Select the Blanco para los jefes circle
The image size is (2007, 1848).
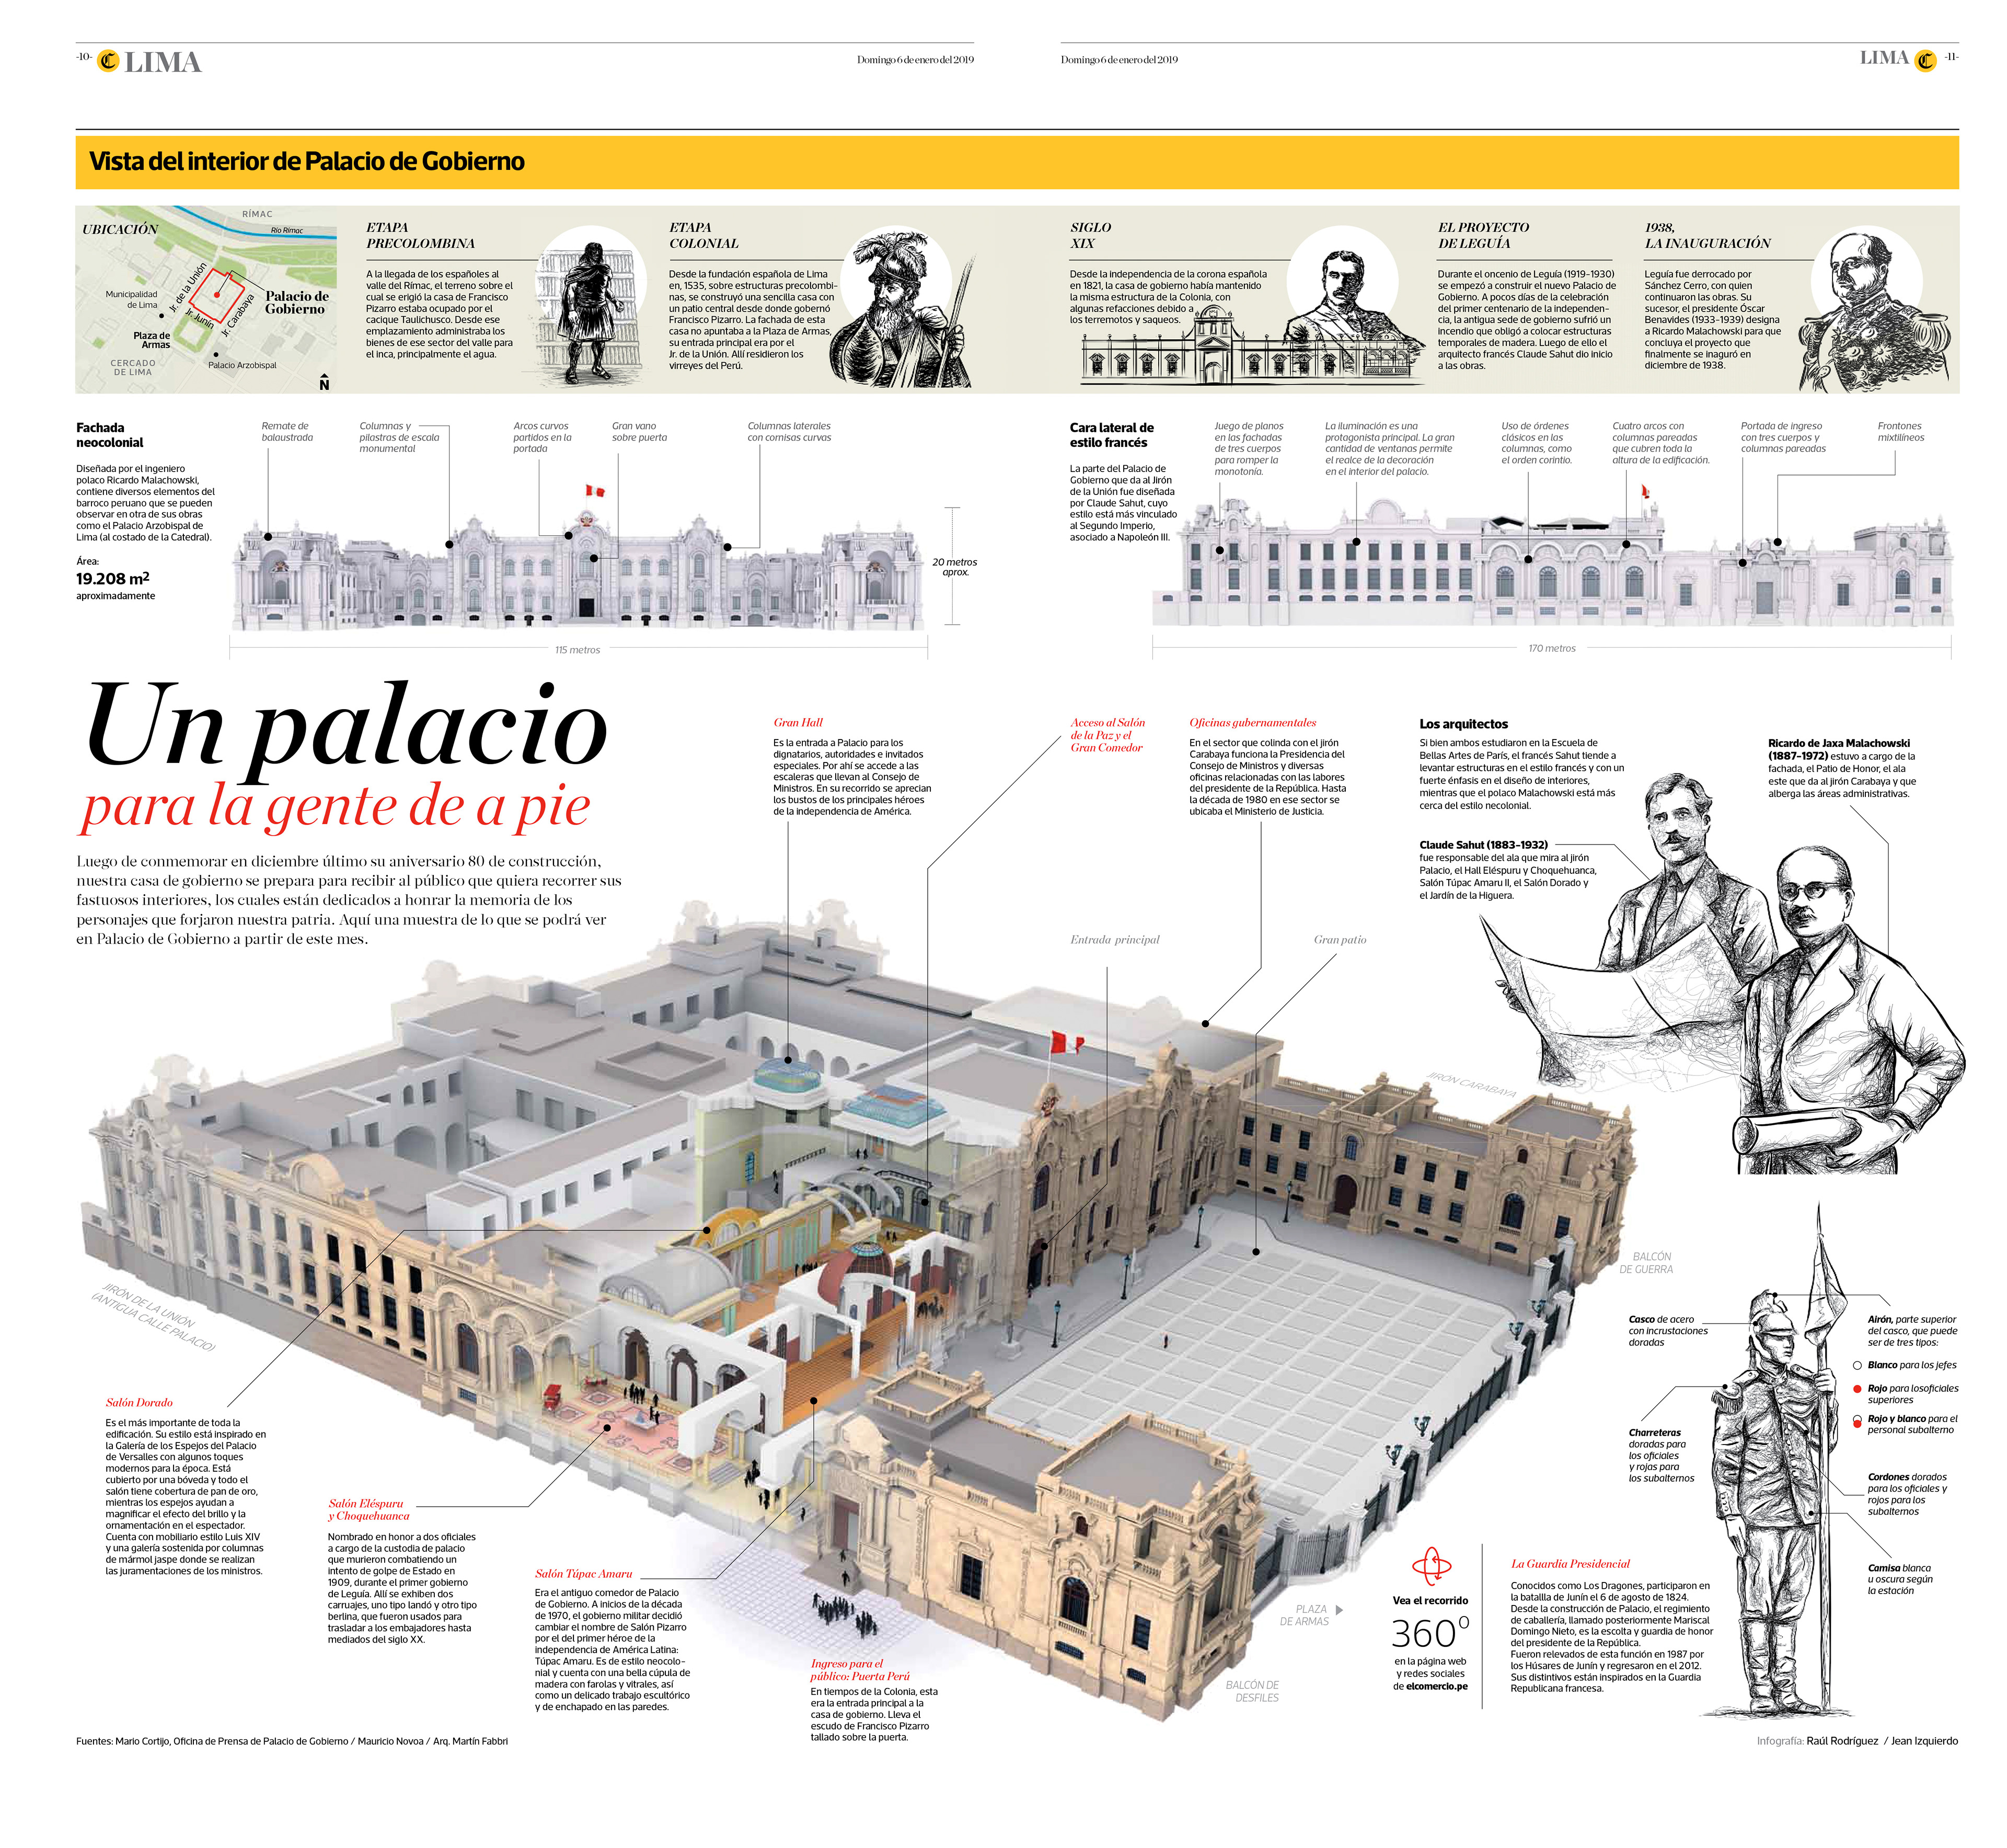(x=1857, y=1365)
